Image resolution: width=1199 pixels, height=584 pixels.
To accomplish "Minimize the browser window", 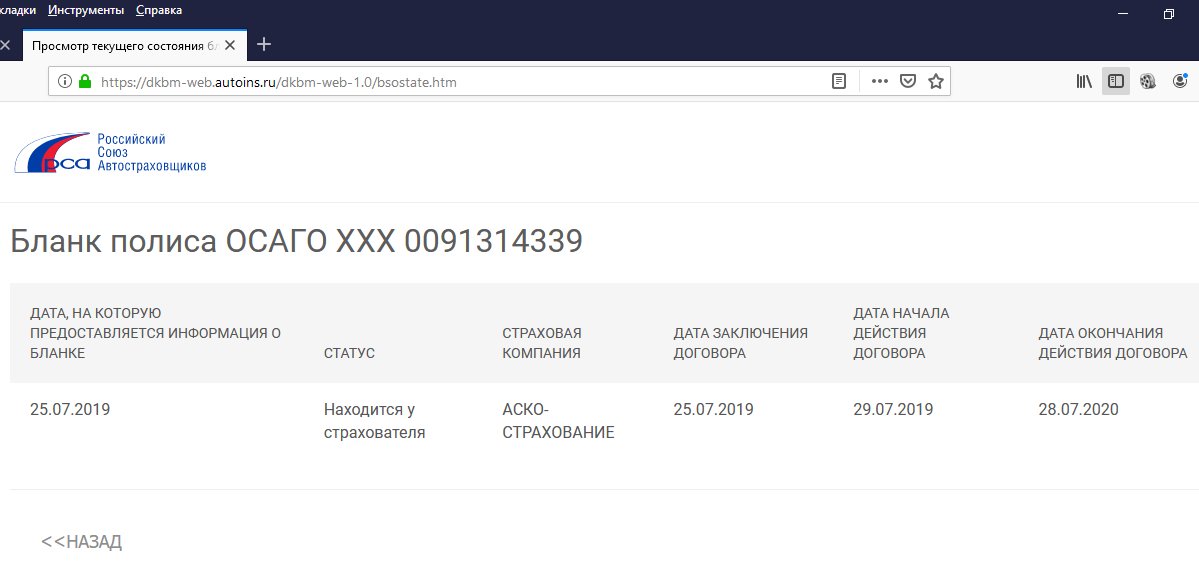I will (x=1123, y=14).
